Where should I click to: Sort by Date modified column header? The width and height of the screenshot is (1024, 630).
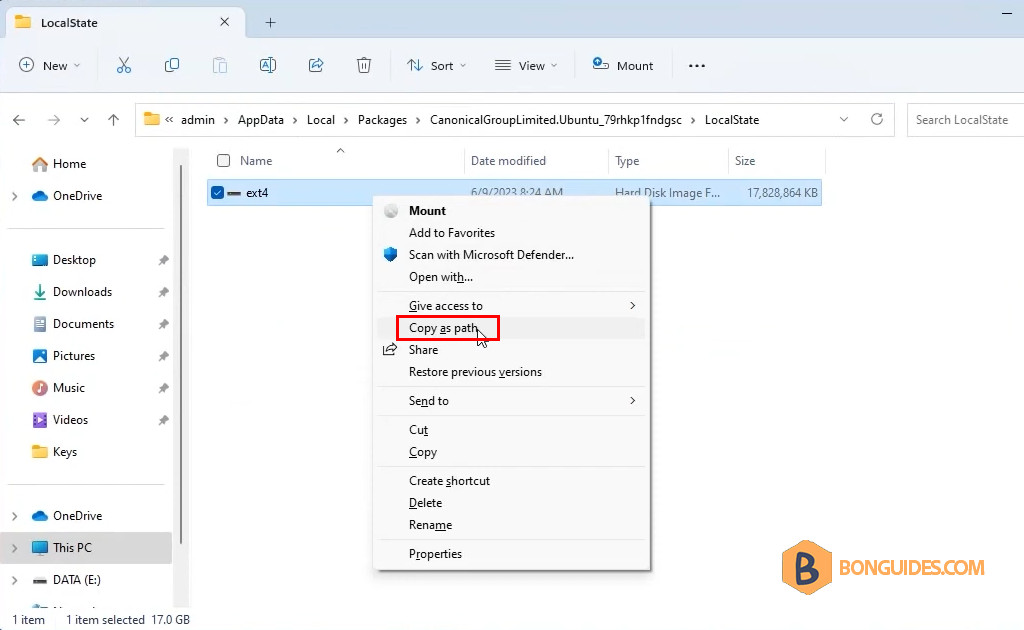click(536, 161)
